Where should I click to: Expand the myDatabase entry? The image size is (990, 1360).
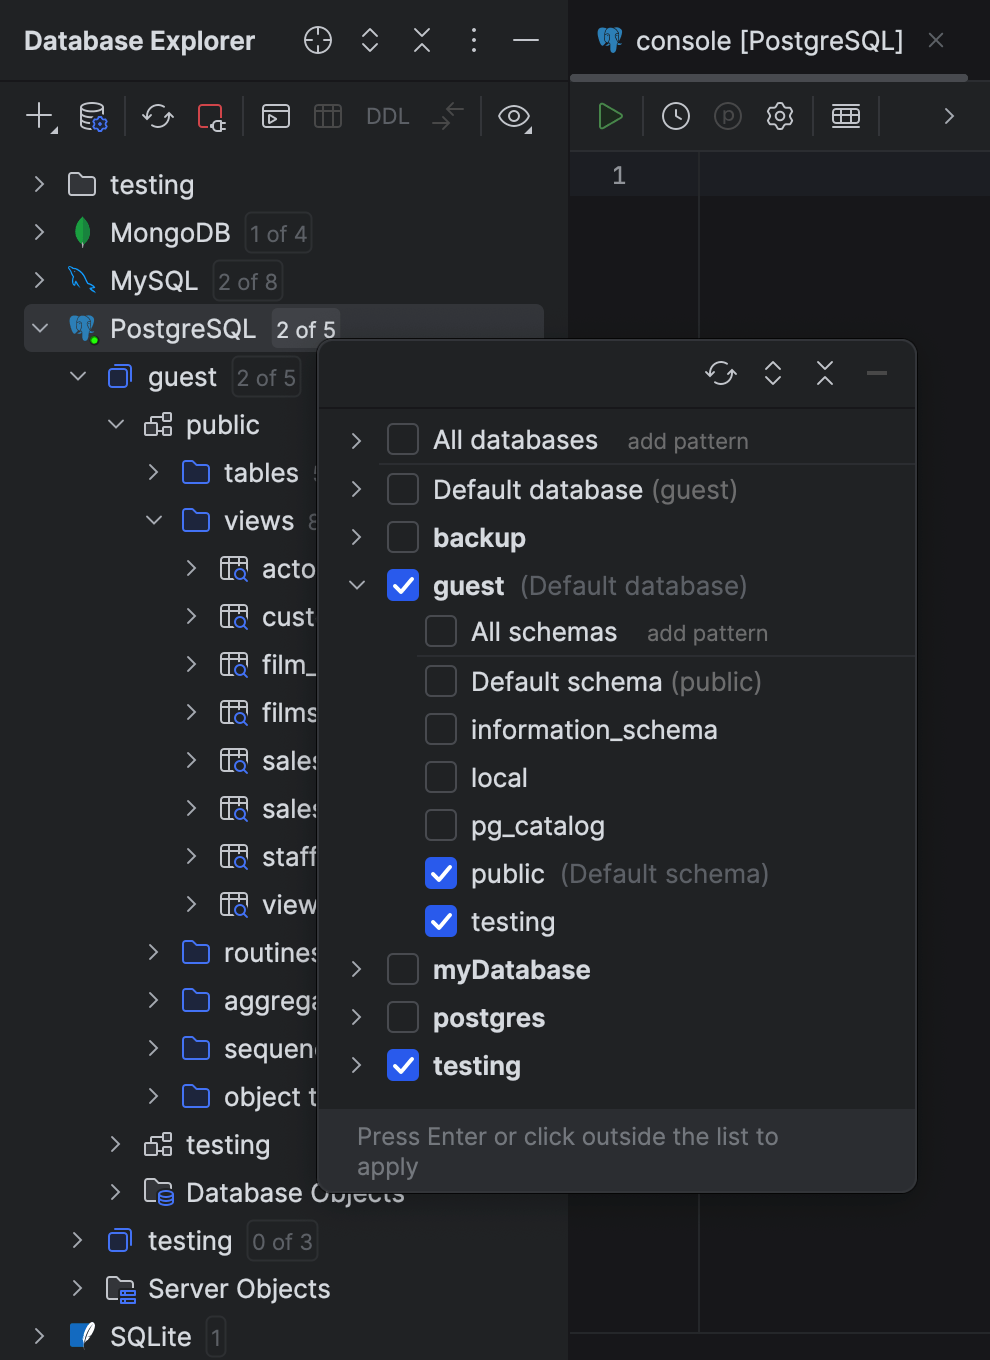(x=356, y=969)
